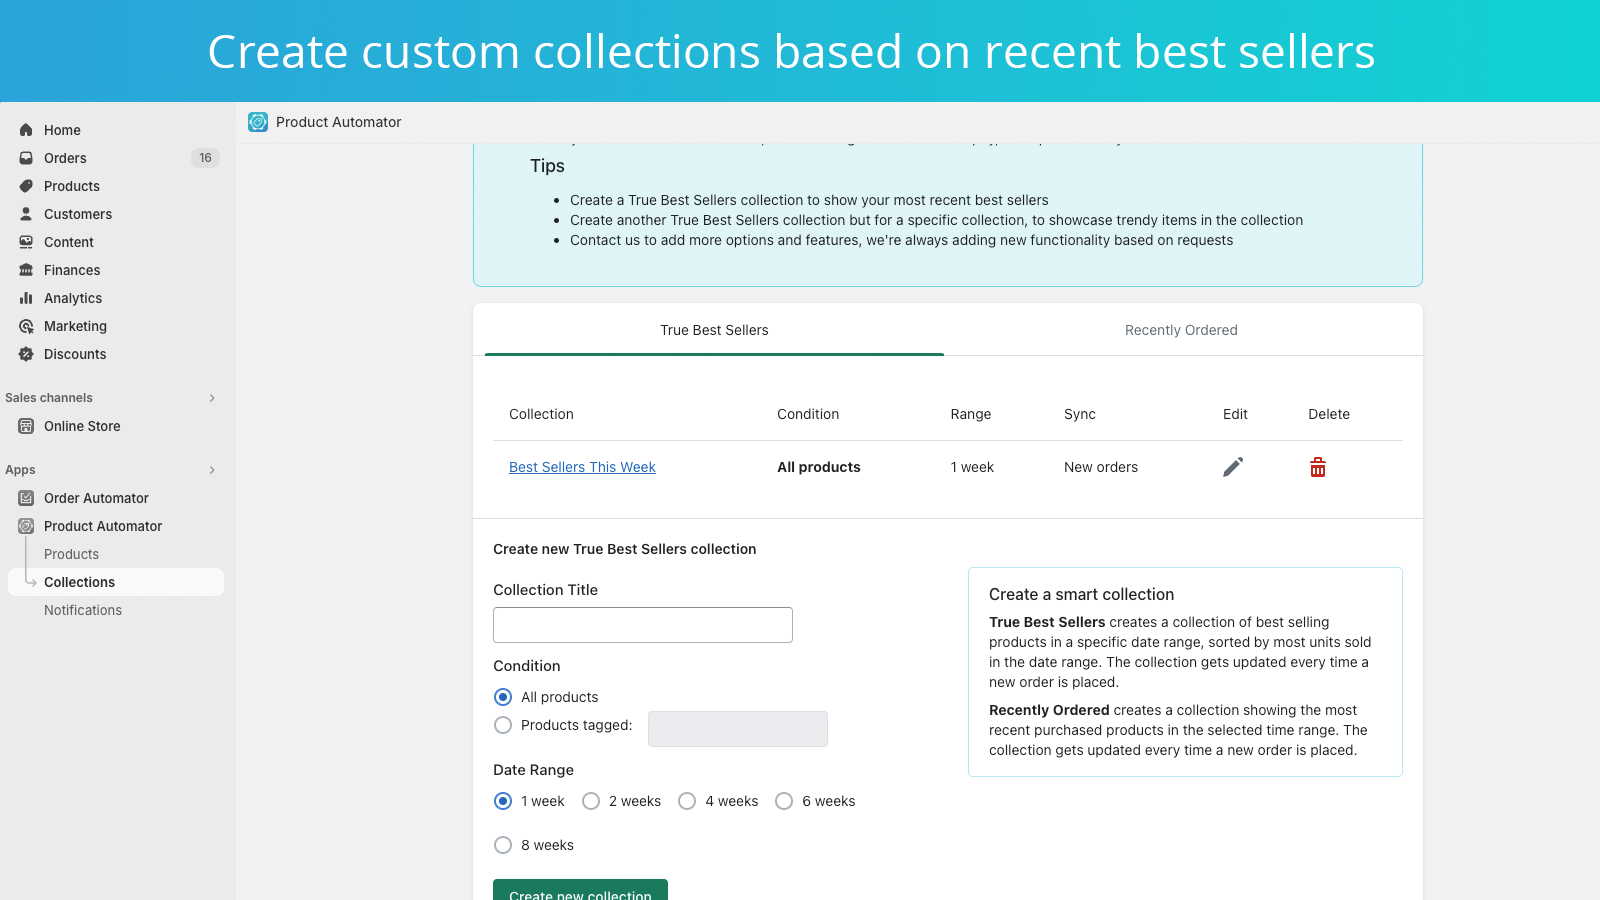Click the Tips heading
The height and width of the screenshot is (900, 1600).
(x=547, y=166)
